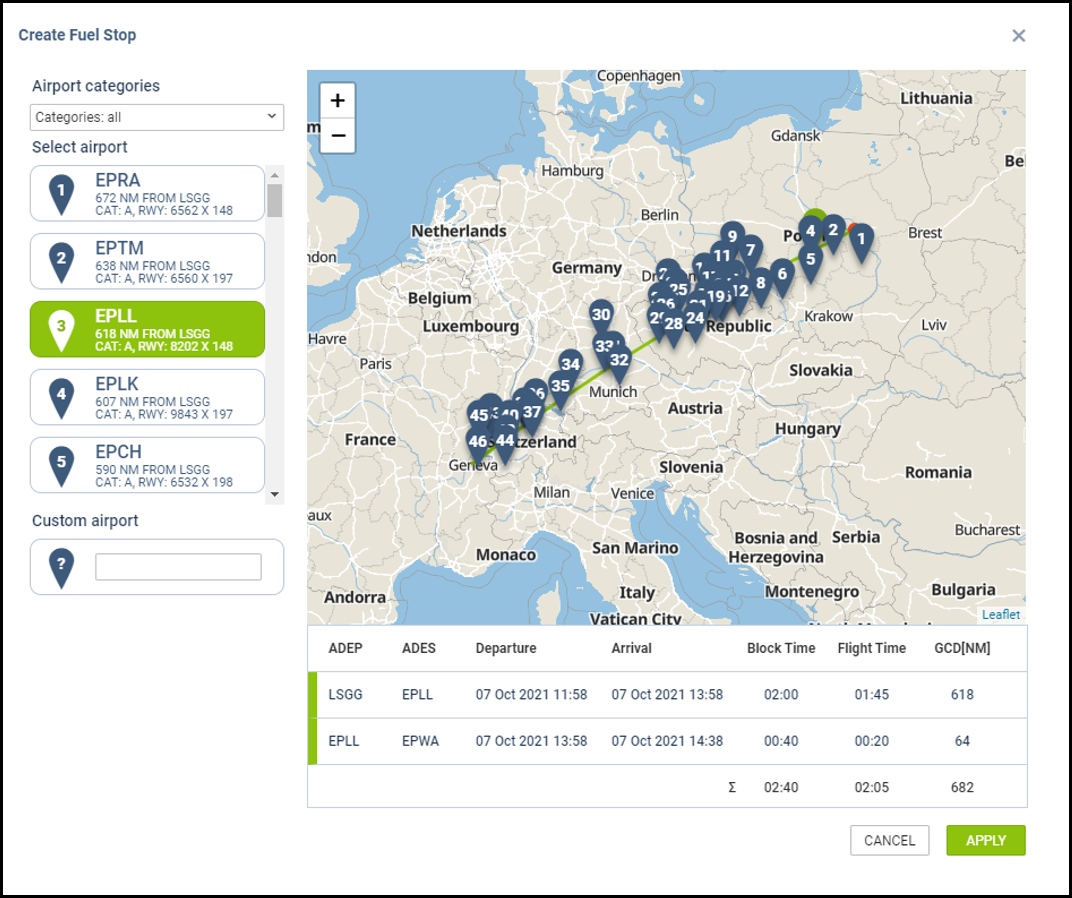Zoom out on the map
1072x898 pixels.
[x=337, y=135]
